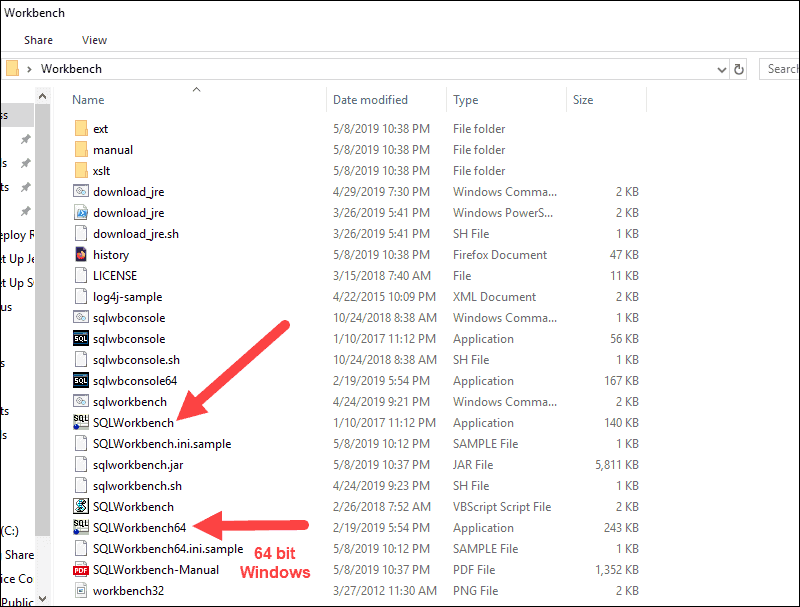Image resolution: width=800 pixels, height=607 pixels.
Task: Sort by Date modified column header
Action: point(370,100)
